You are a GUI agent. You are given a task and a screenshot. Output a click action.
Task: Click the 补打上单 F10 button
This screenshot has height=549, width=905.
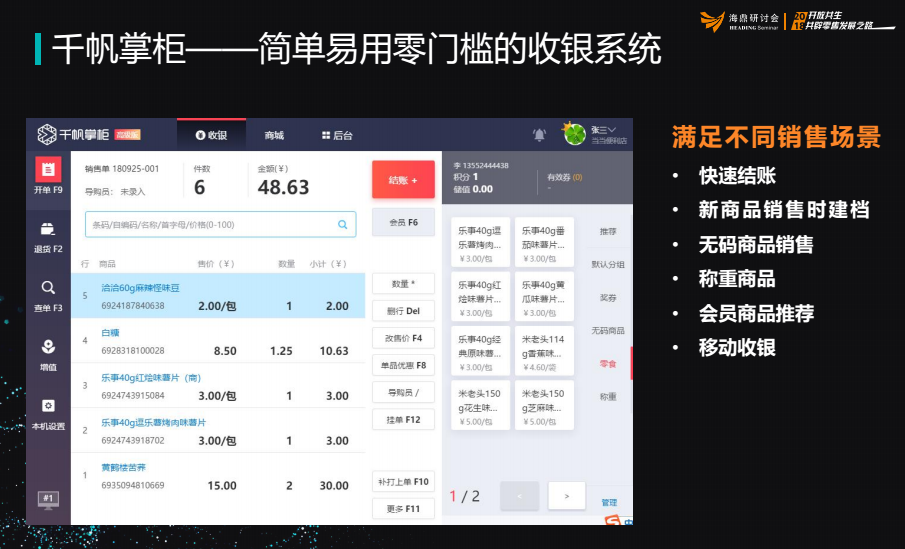[403, 481]
